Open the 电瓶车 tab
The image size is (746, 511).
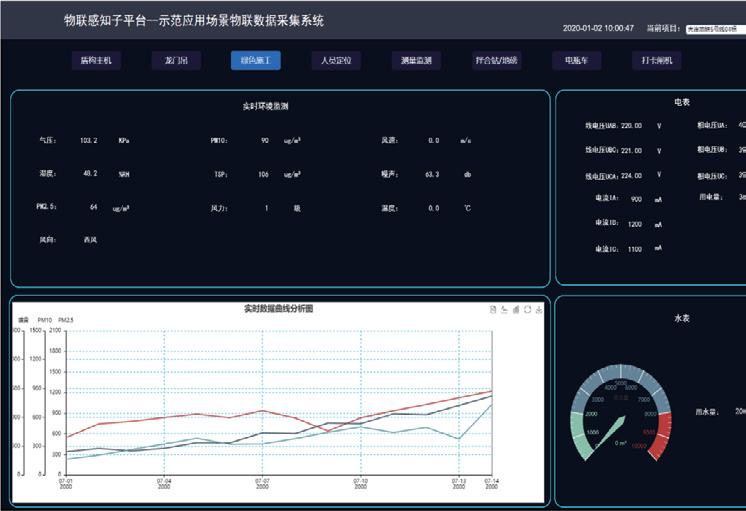pyautogui.click(x=577, y=60)
